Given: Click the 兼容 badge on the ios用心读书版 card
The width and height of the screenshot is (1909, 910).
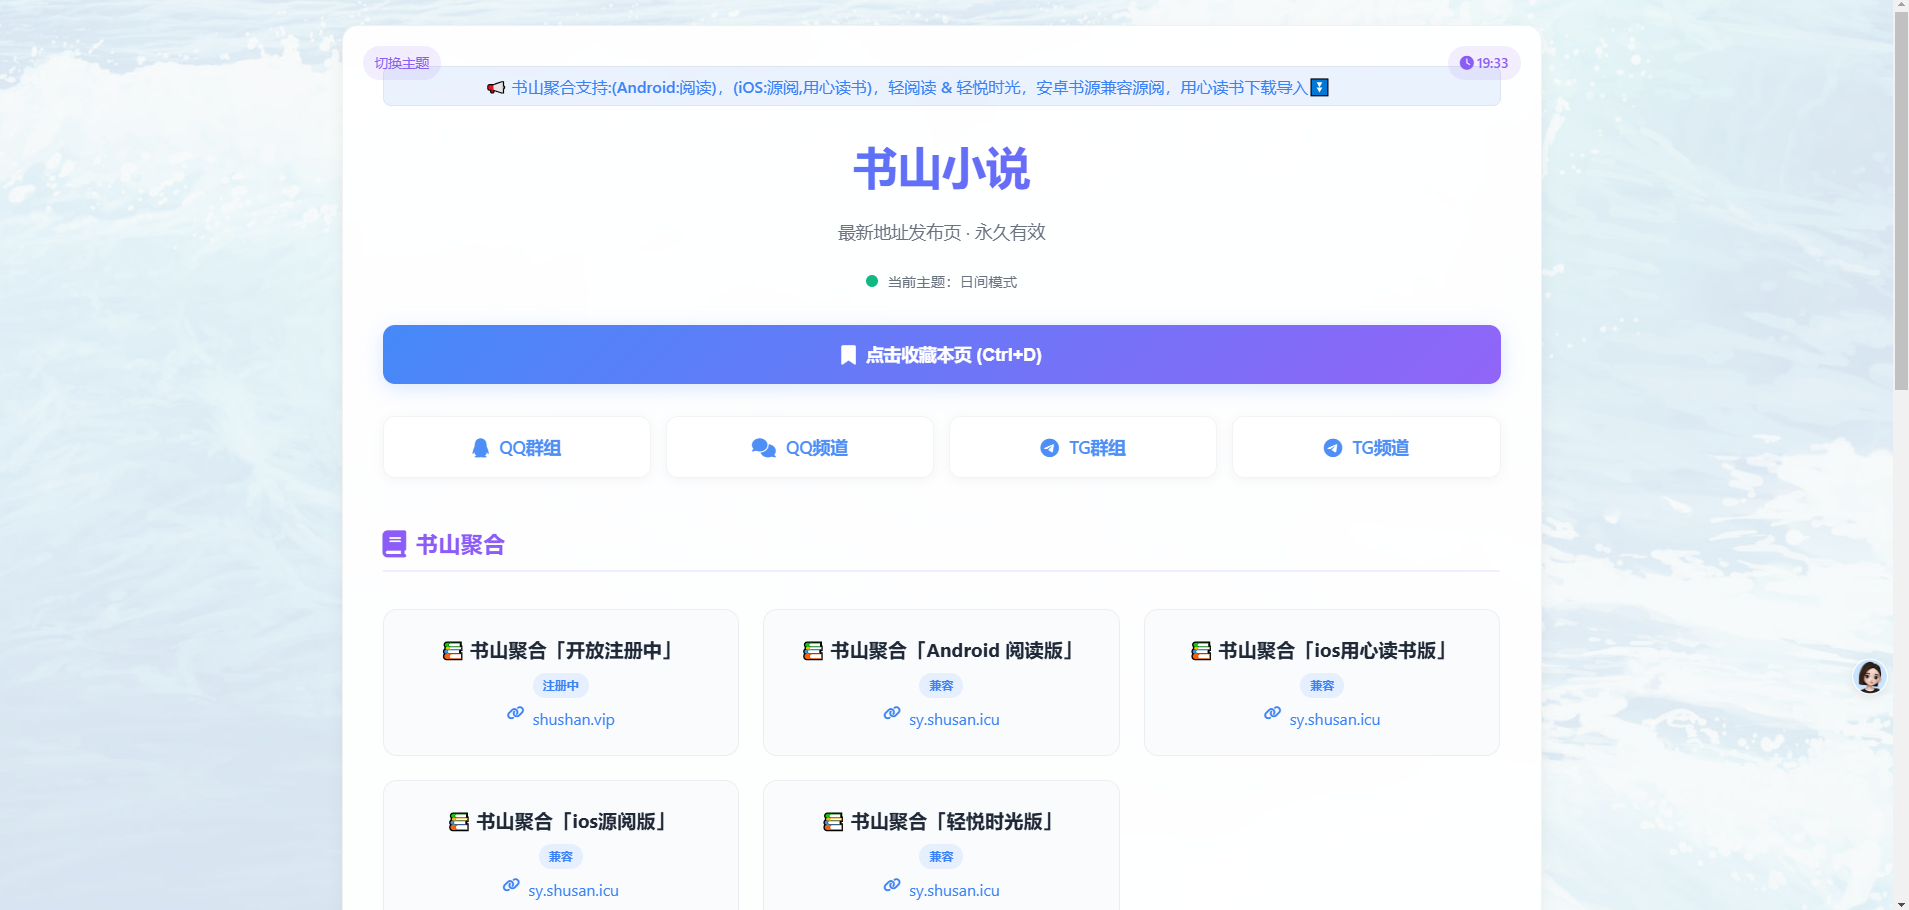Looking at the screenshot, I should 1322,686.
